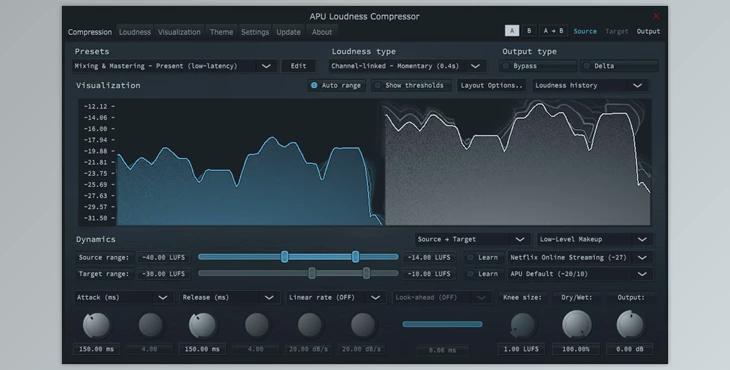
Task: Click the 1.00 LUFS knee size value
Action: (x=522, y=349)
